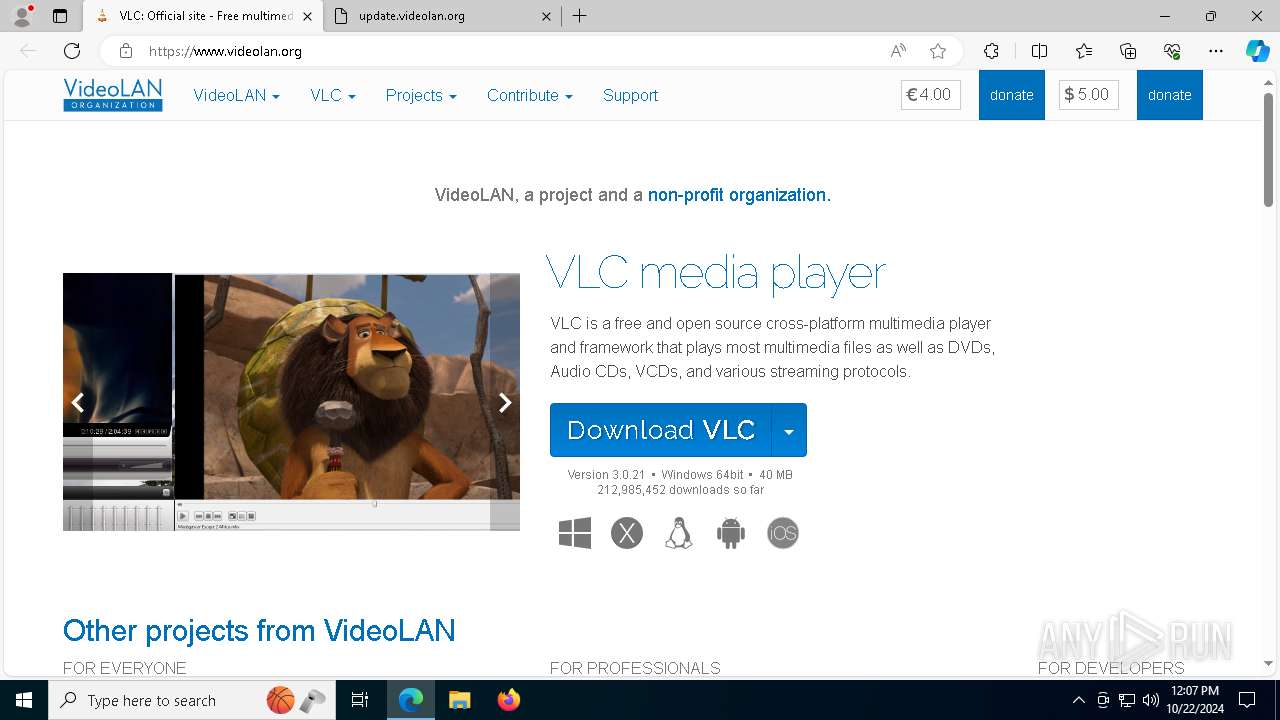
Task: Switch to VLC Official site tab
Action: point(202,16)
